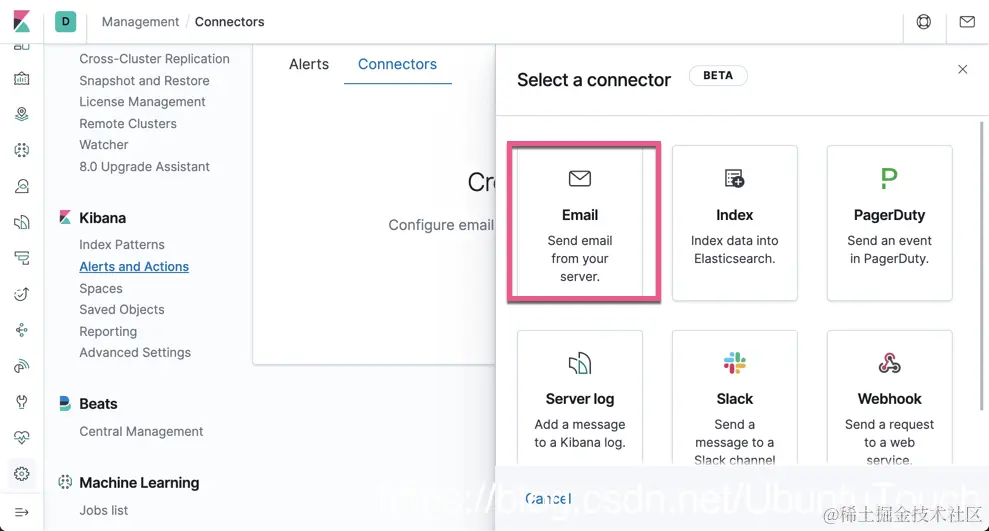The image size is (989, 531).
Task: Open Watcher from management menu
Action: click(x=104, y=144)
